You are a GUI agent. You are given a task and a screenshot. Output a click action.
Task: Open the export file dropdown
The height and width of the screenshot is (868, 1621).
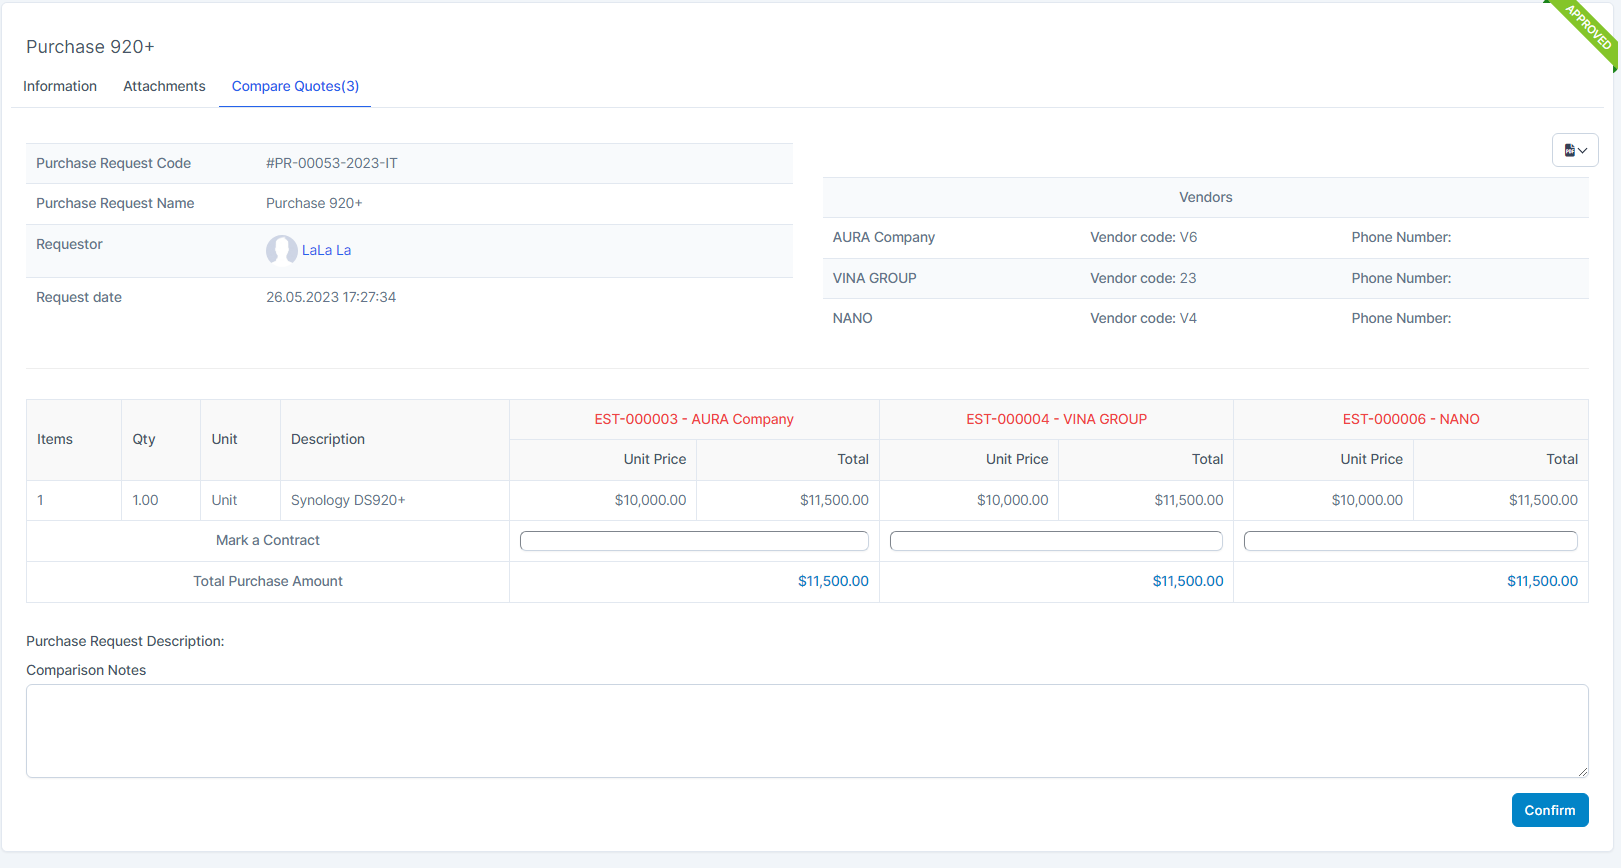pyautogui.click(x=1575, y=150)
